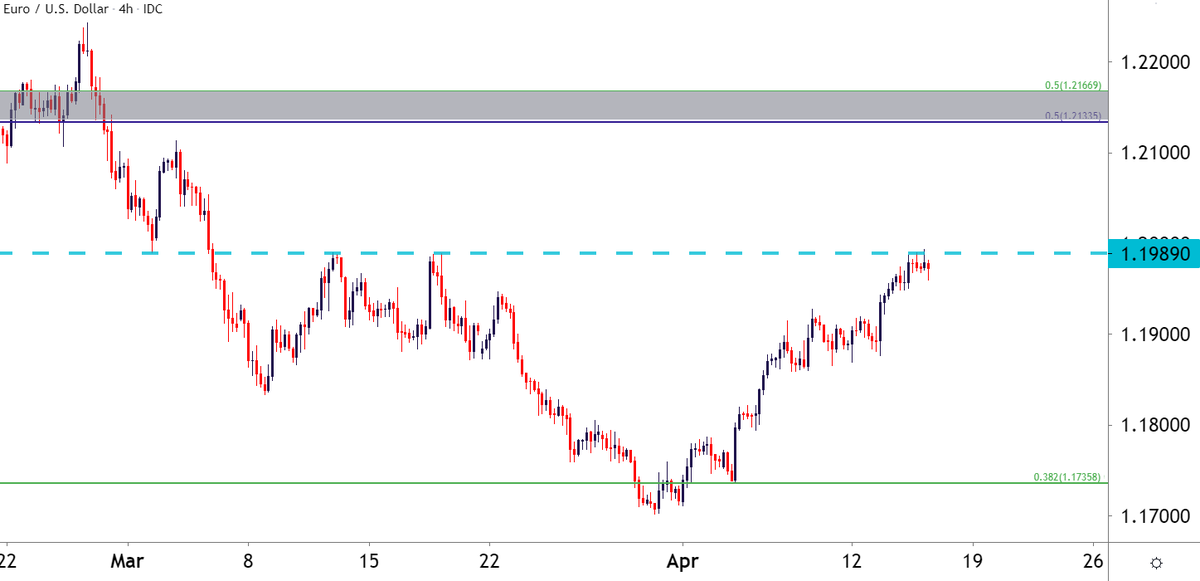Click the 26 date label on time axis
Image resolution: width=1200 pixels, height=581 pixels.
click(1094, 560)
